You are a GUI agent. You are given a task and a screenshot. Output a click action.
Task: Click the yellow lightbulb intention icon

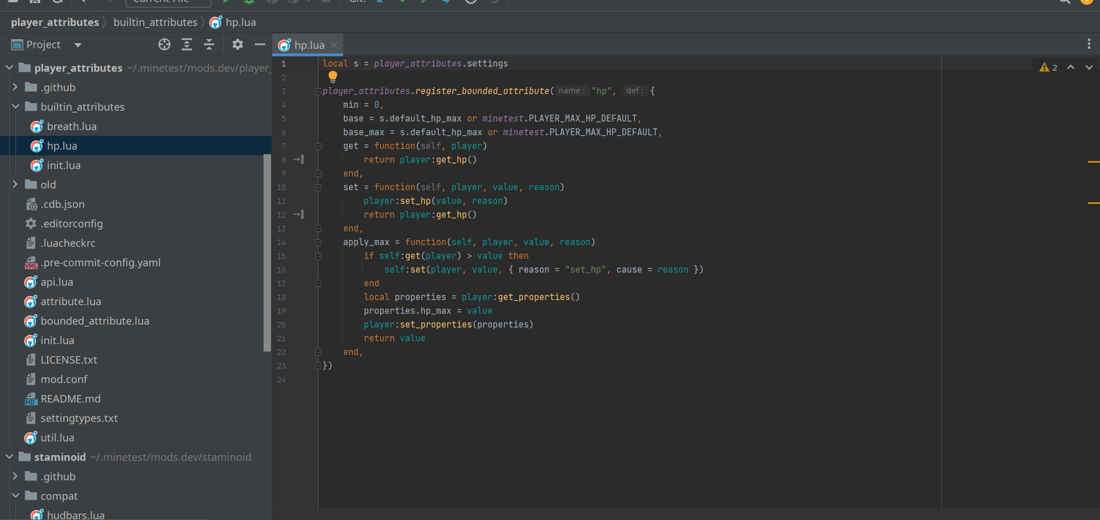point(333,77)
